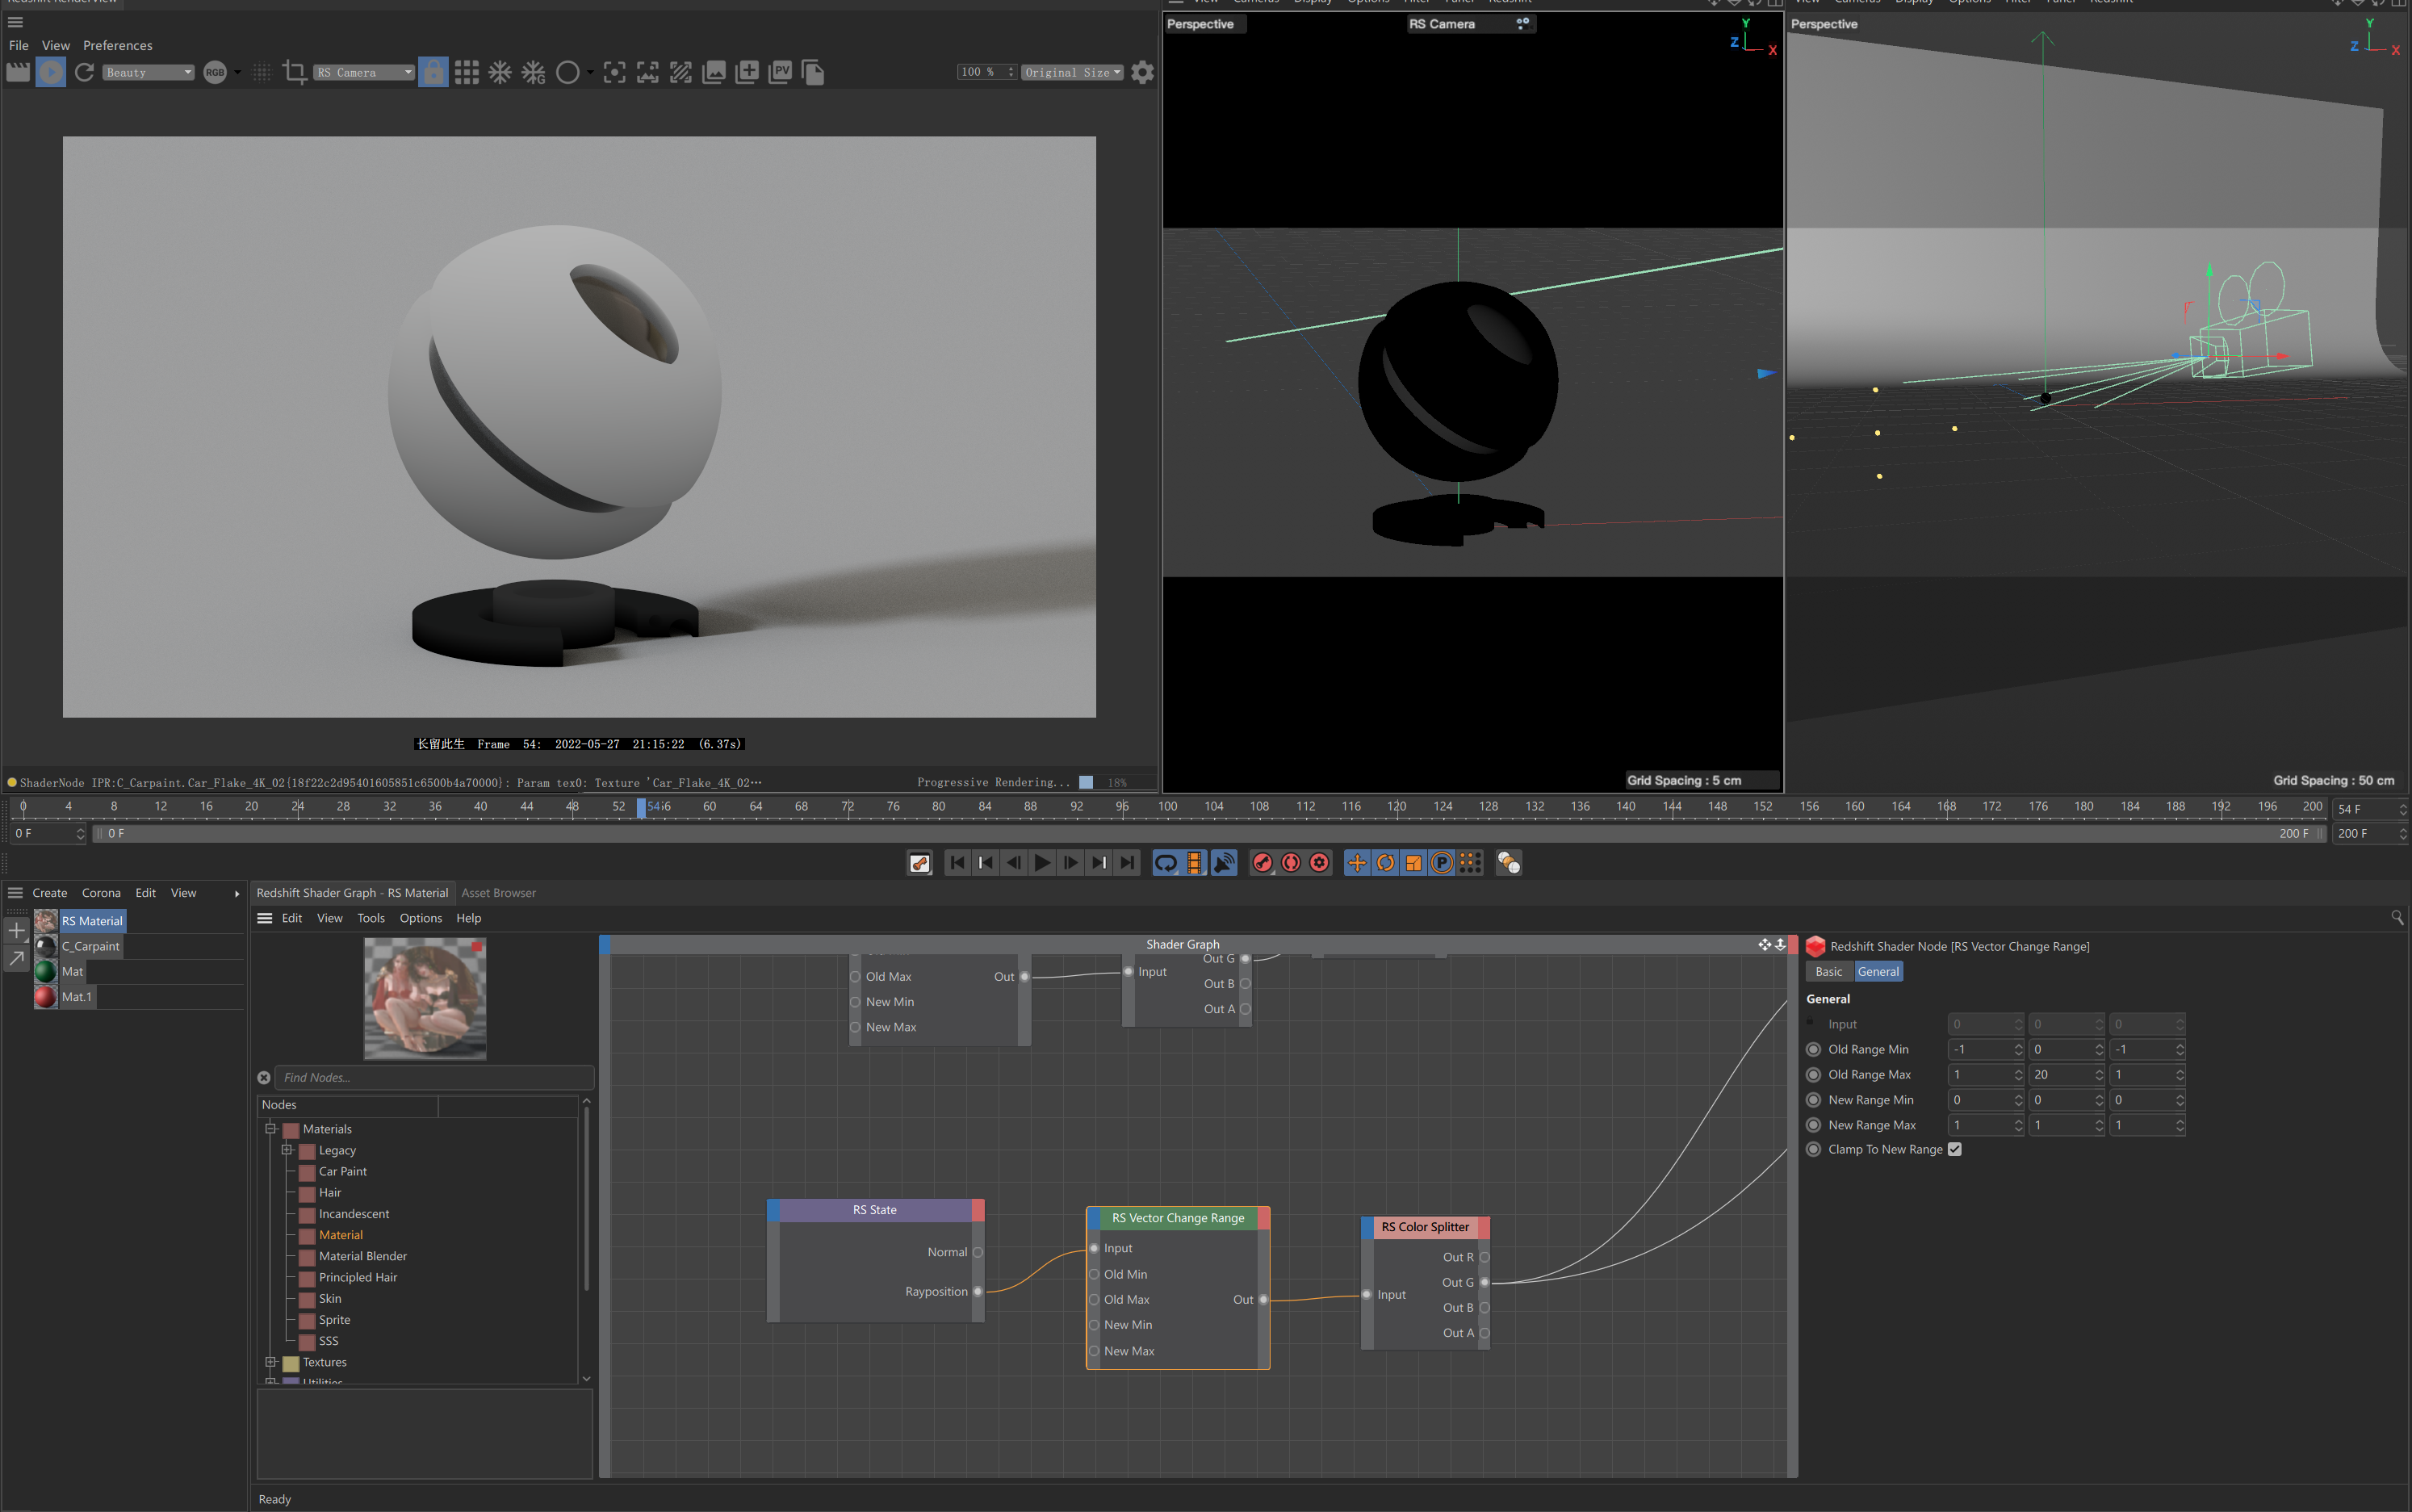Click the RS Color Splitter node header
Screen dimensions: 2412x1512
(x=1425, y=1227)
